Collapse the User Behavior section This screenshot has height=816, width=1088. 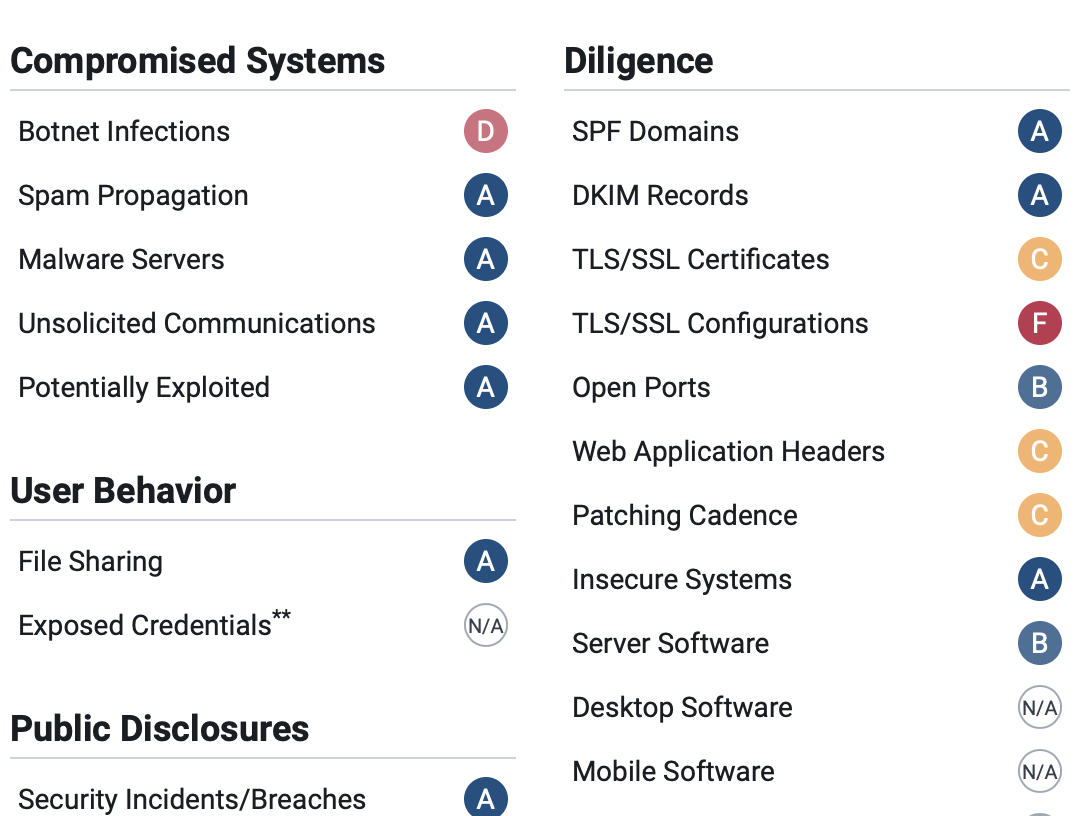point(122,491)
